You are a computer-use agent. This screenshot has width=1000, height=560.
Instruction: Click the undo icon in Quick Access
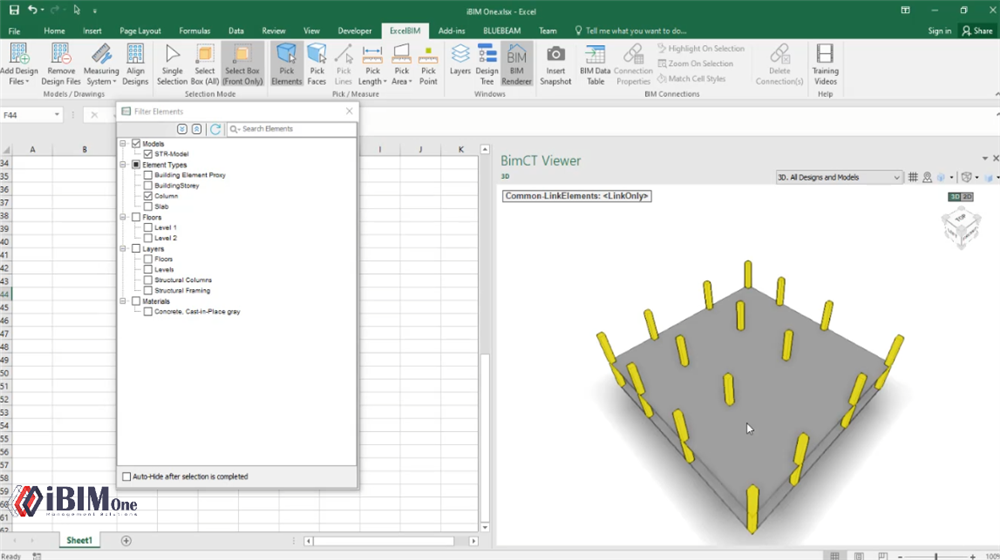[x=32, y=10]
